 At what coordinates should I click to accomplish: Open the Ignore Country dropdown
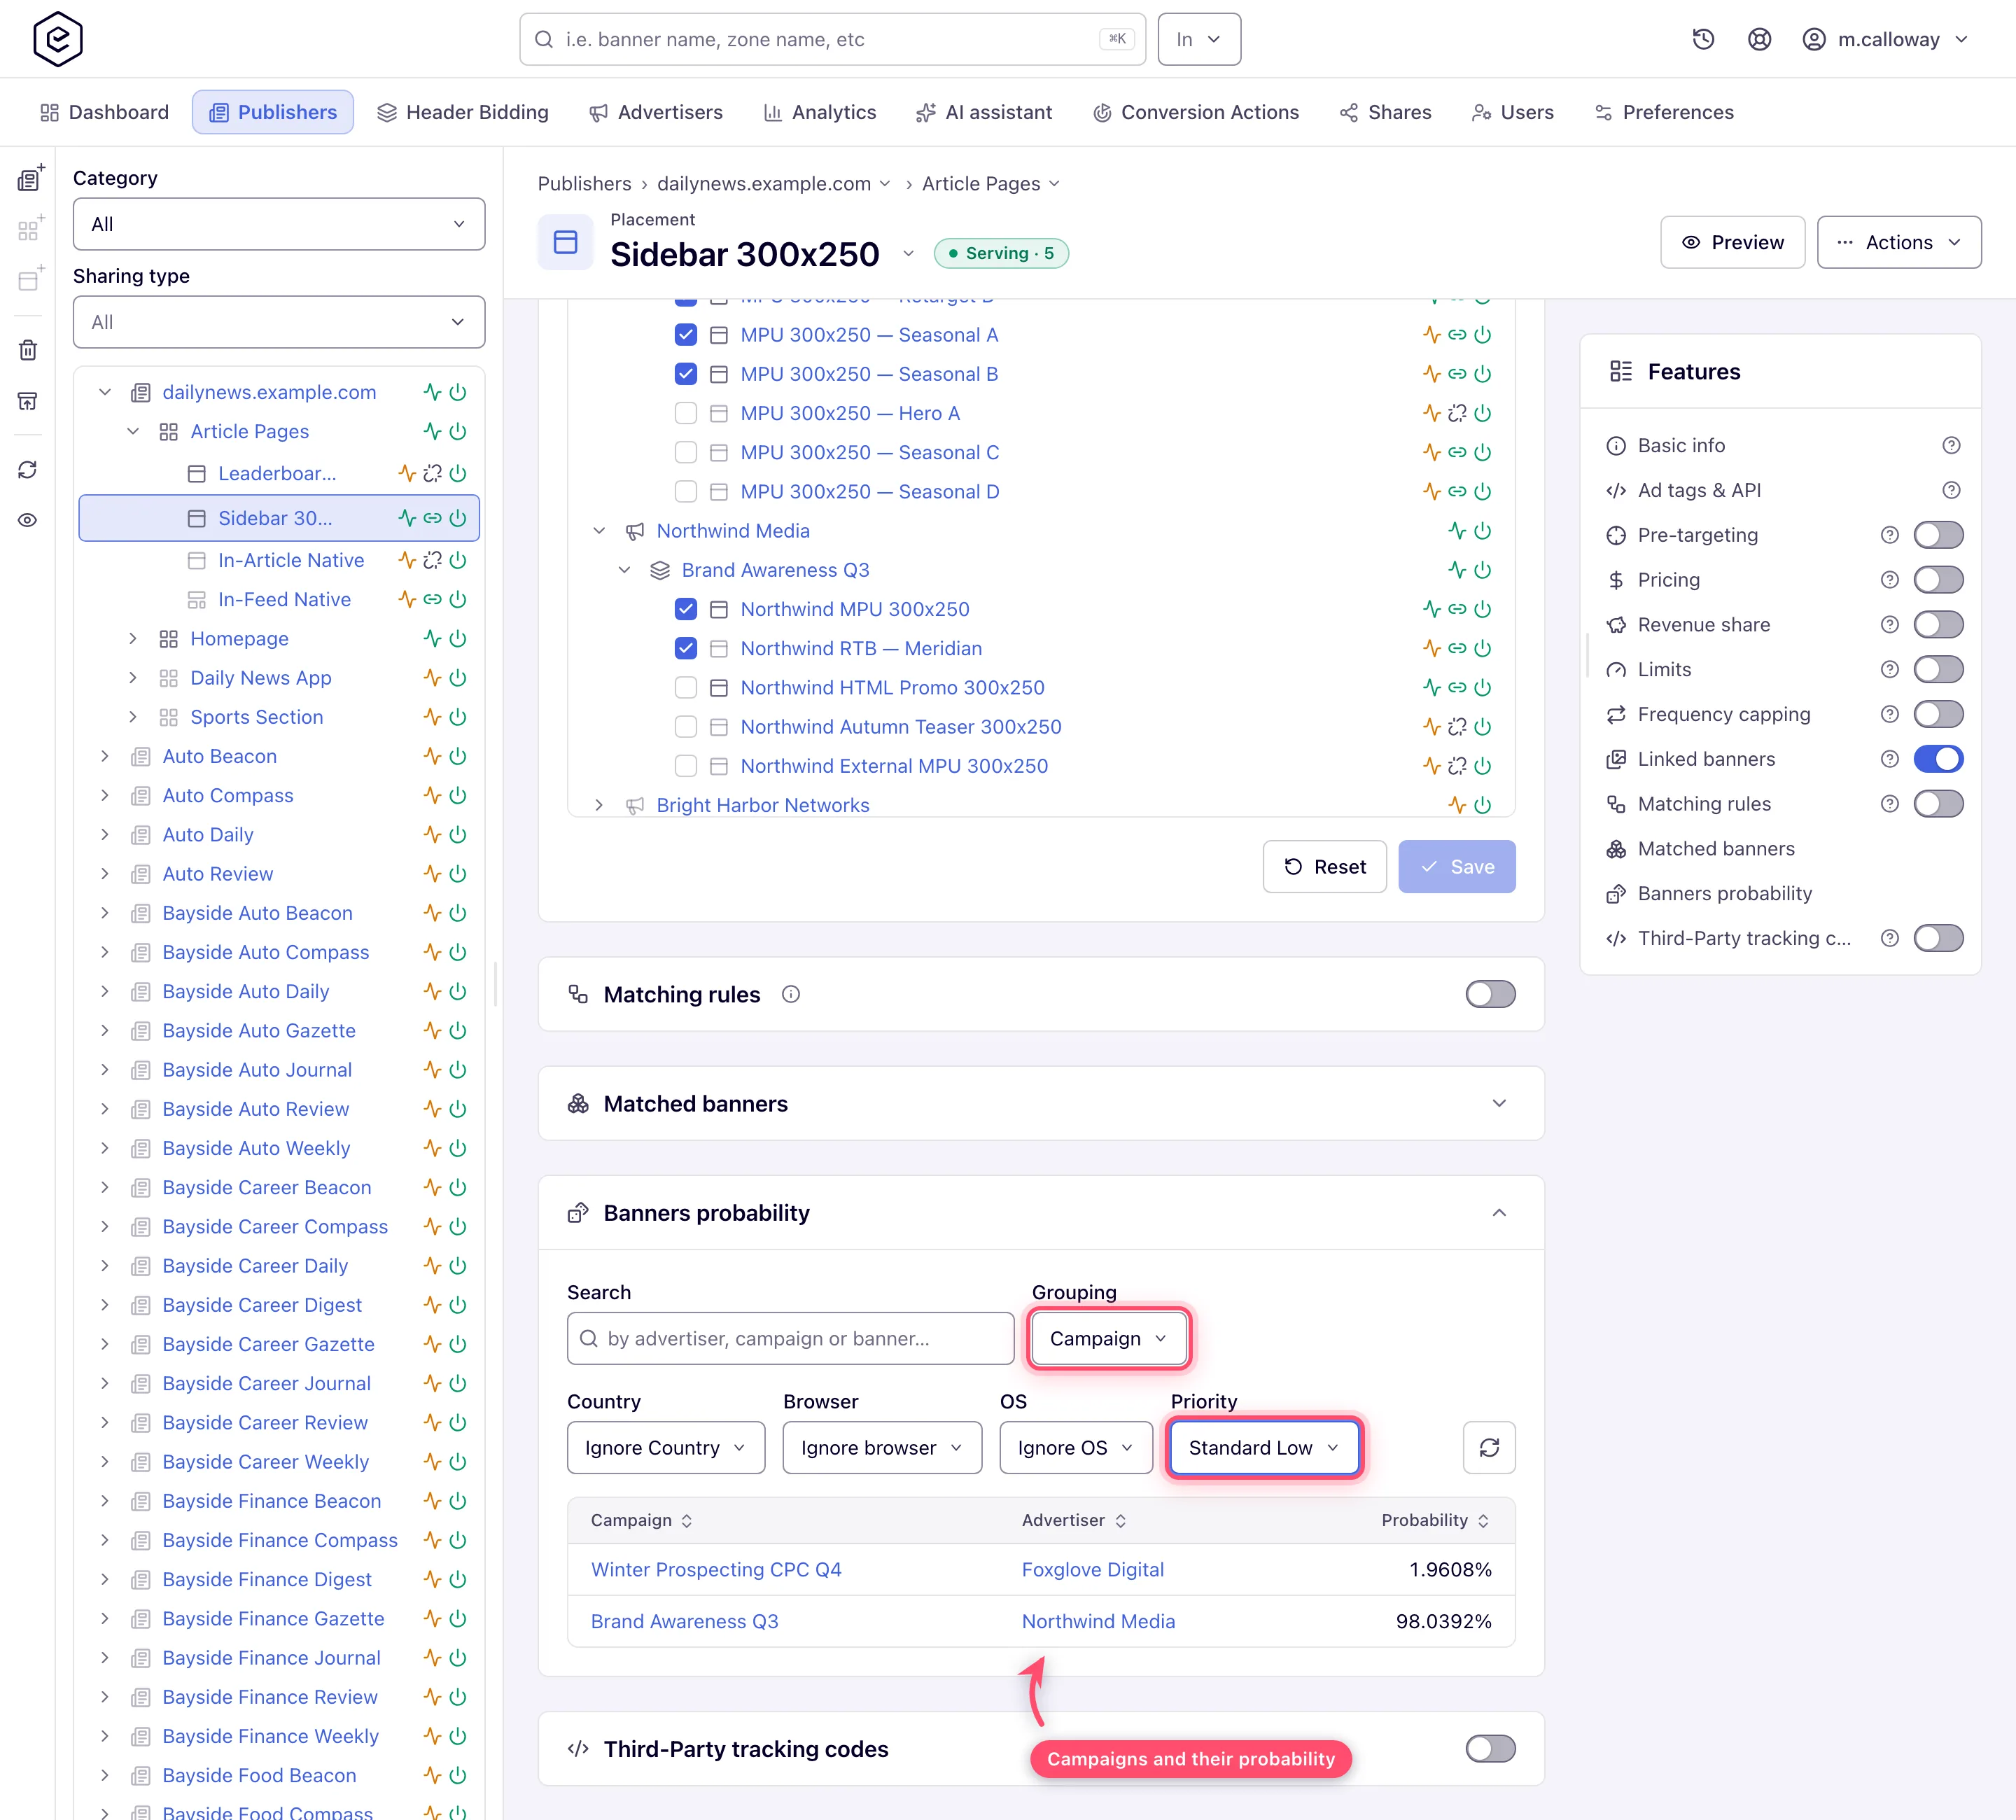pyautogui.click(x=666, y=1447)
